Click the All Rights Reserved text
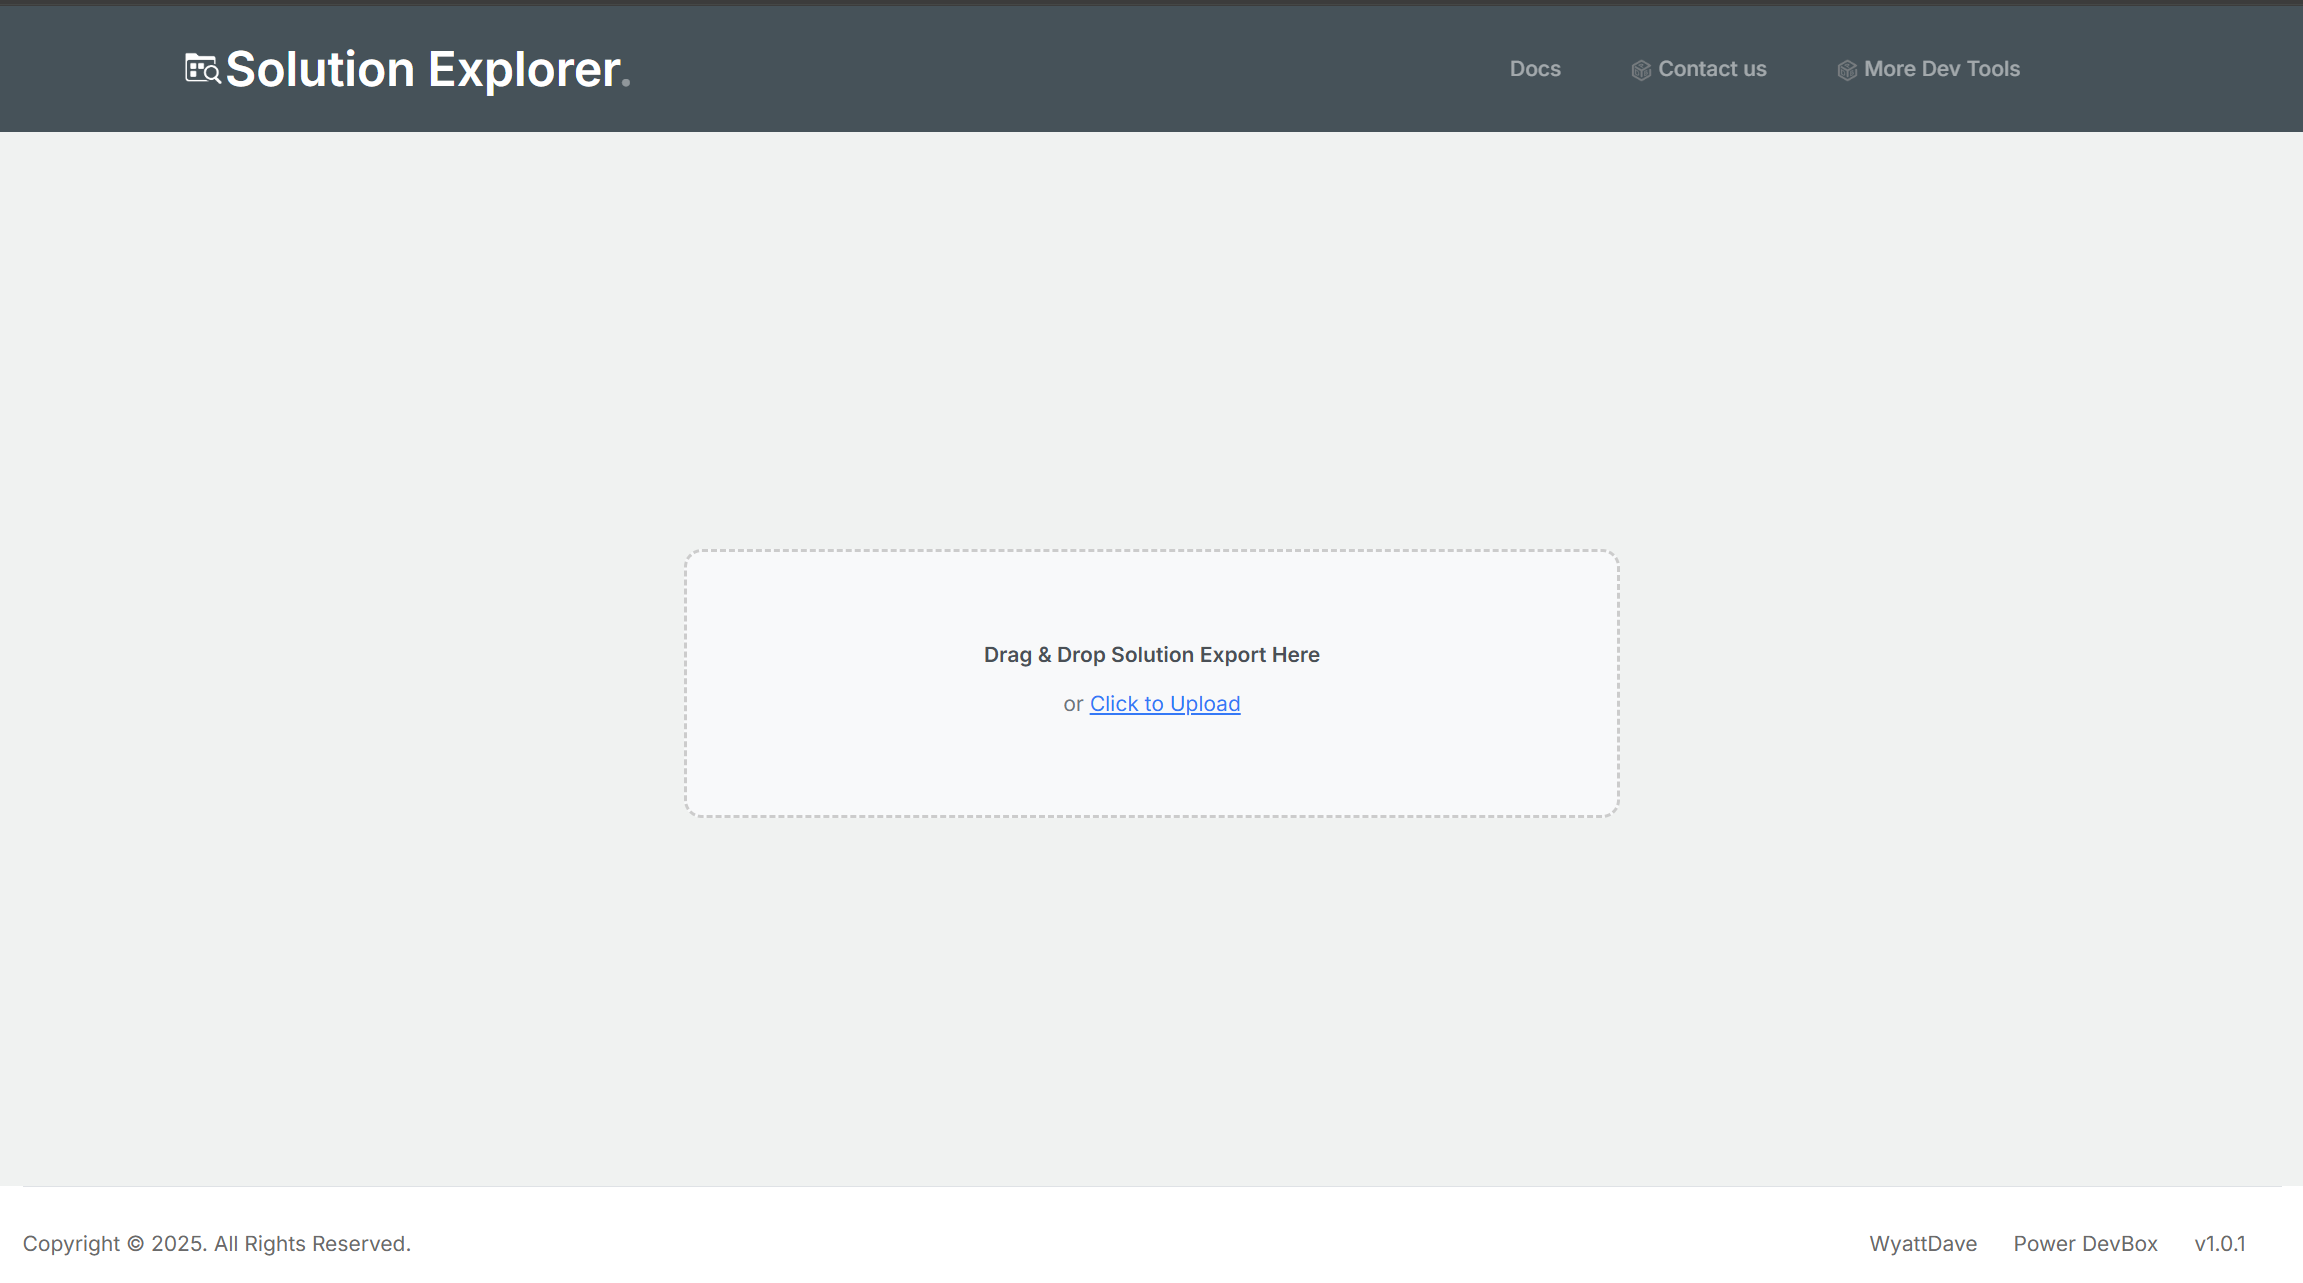The height and width of the screenshot is (1283, 2303). coord(312,1243)
